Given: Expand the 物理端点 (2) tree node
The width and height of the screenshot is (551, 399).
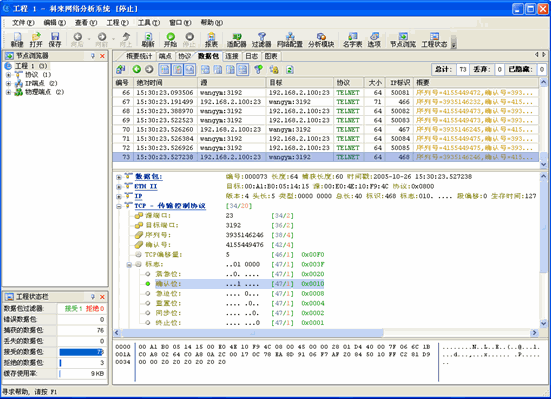Looking at the screenshot, I should pyautogui.click(x=8, y=92).
